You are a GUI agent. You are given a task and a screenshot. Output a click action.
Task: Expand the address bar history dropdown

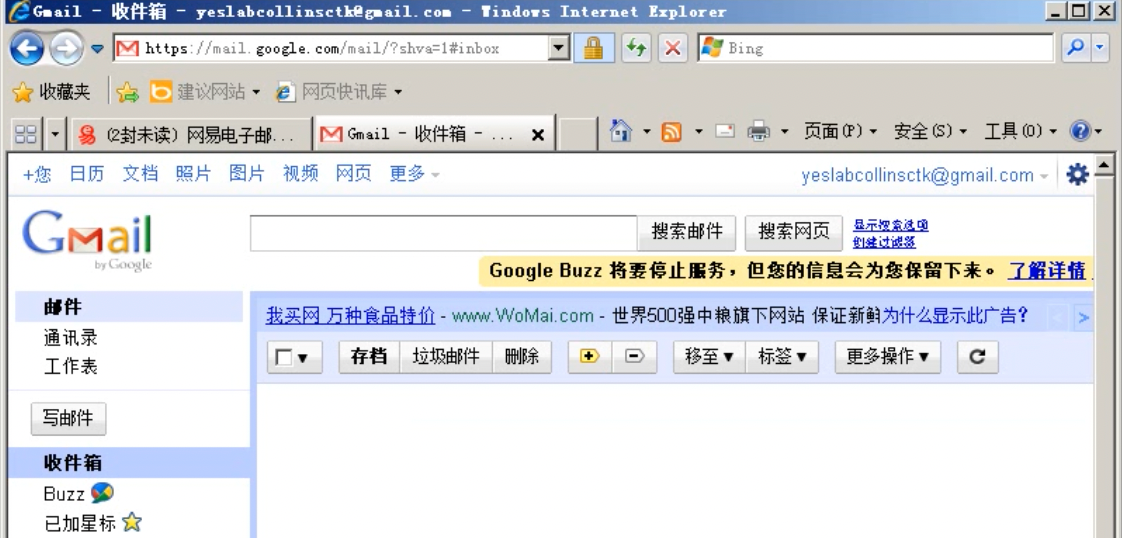coord(560,49)
